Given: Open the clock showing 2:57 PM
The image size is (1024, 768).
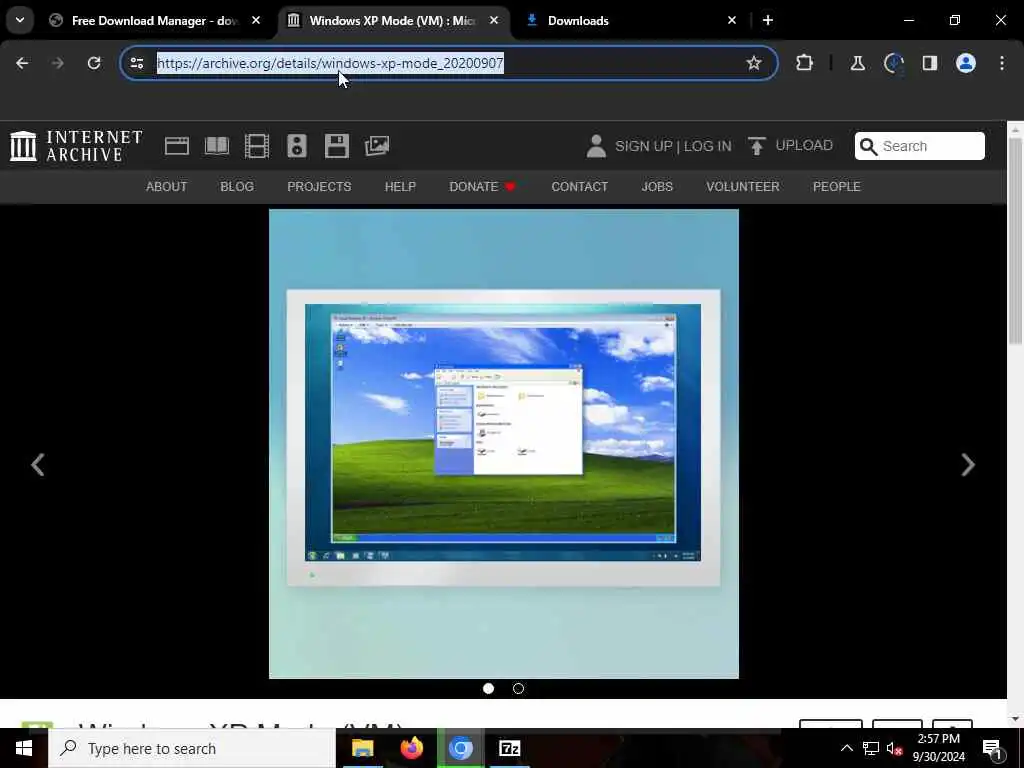Looking at the screenshot, I should coord(938,748).
